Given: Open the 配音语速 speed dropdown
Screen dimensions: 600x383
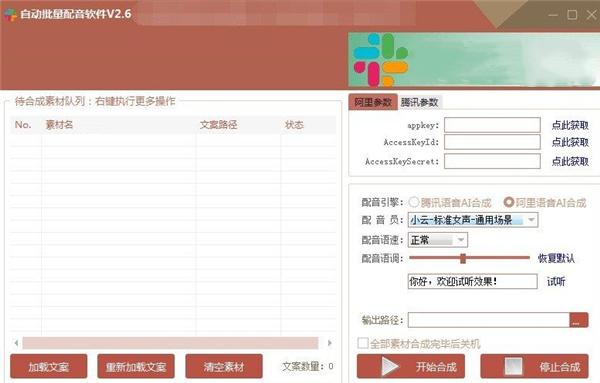Looking at the screenshot, I should point(437,240).
